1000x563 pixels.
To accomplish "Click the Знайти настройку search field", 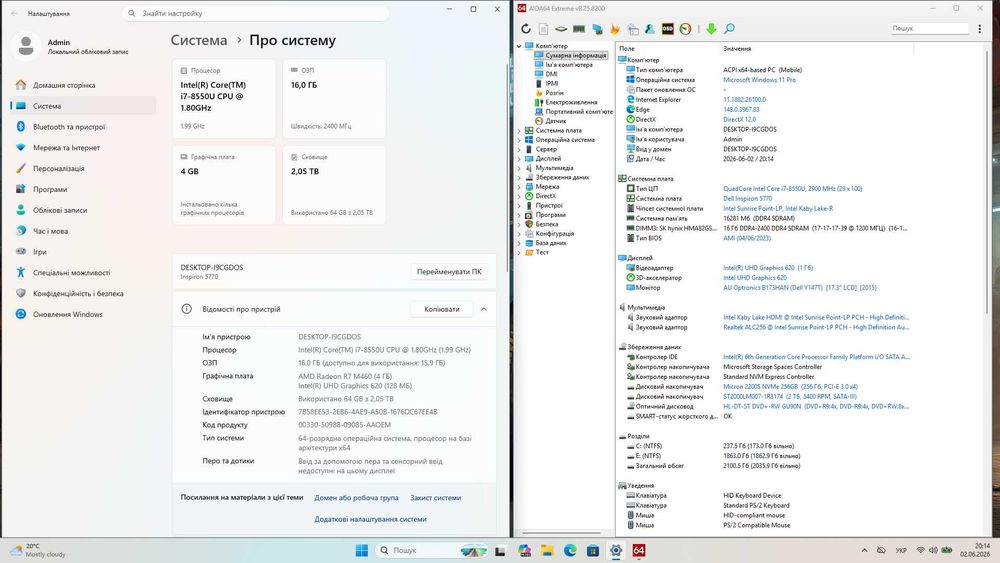I will point(256,13).
